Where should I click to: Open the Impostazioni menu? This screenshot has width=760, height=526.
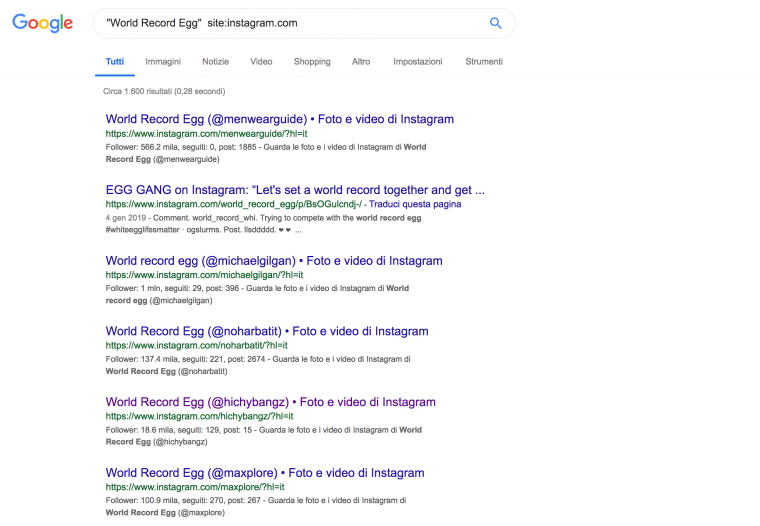point(418,62)
